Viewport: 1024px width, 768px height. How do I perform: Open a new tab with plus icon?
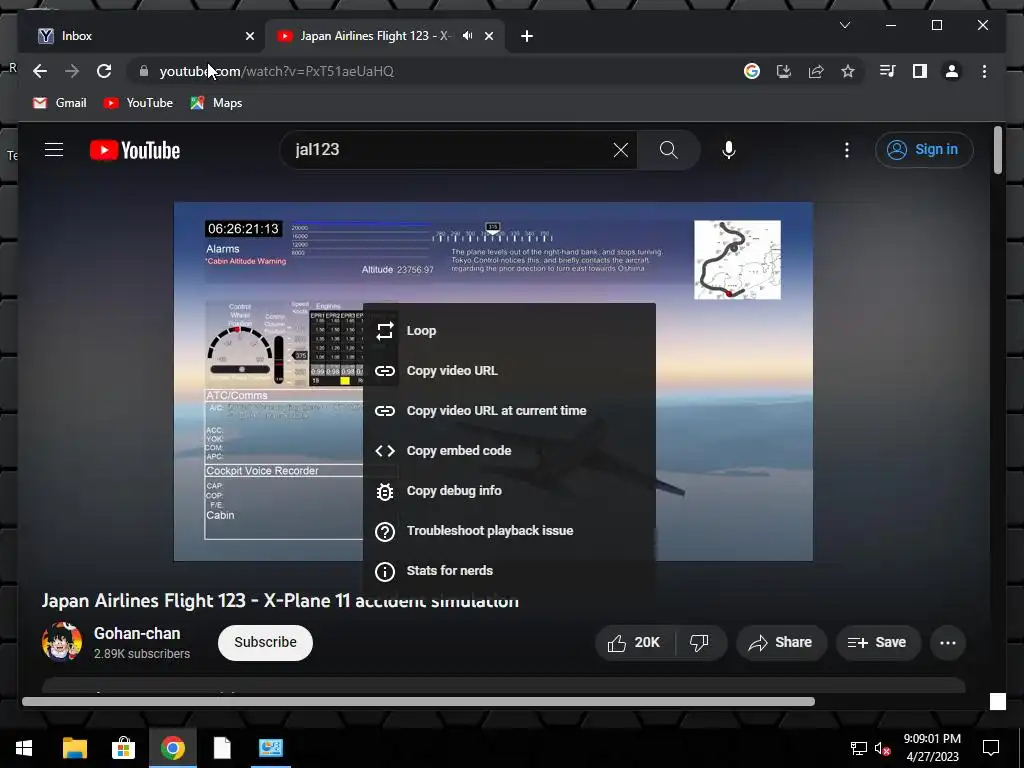click(x=527, y=36)
